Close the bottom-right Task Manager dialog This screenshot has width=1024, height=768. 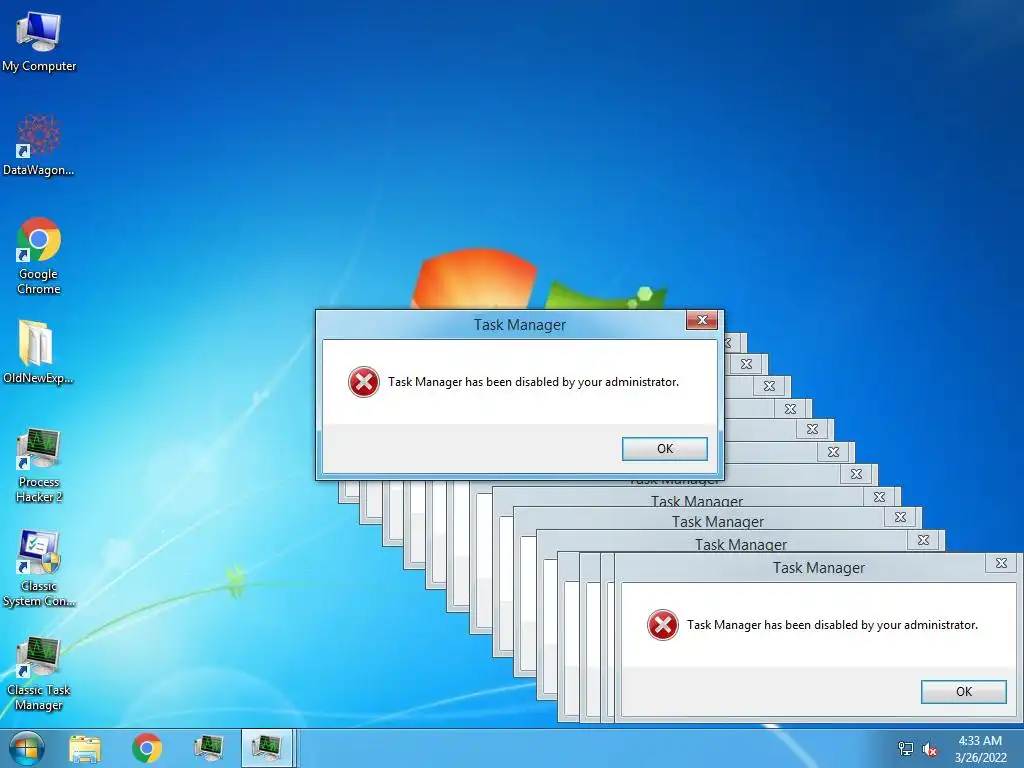pyautogui.click(x=1001, y=563)
